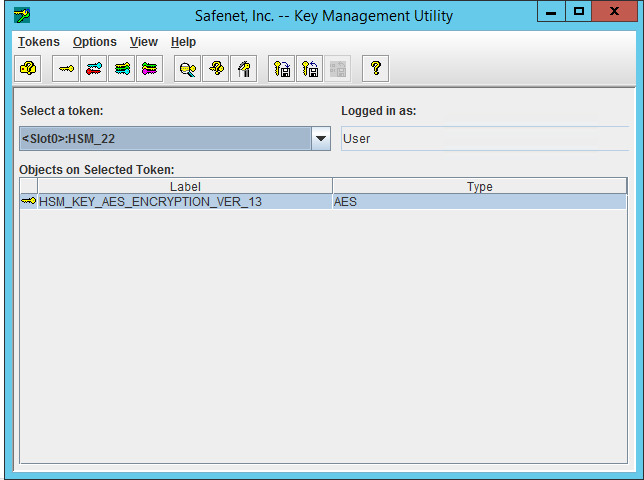
Task: Click the magnifying glass key icon
Action: 187,69
